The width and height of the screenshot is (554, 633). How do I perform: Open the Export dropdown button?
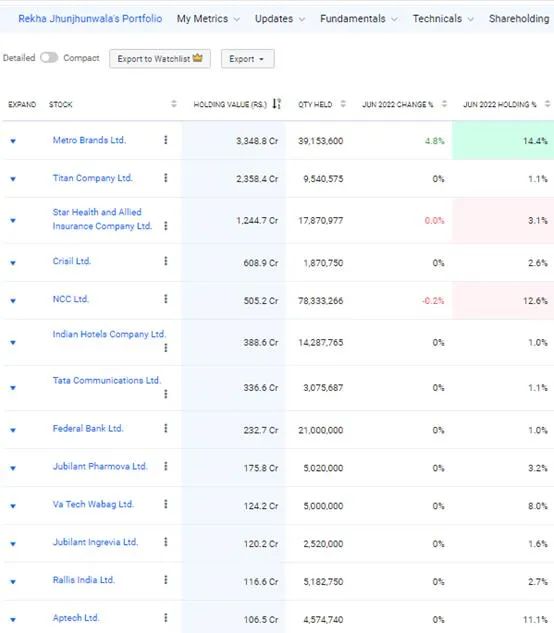(x=248, y=59)
